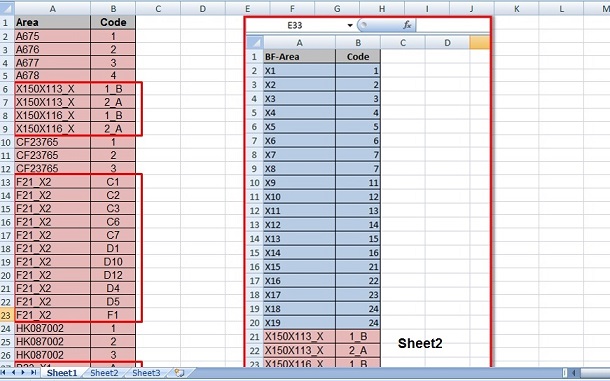The height and width of the screenshot is (381, 610).
Task: Select cell containing A675
Action: pos(53,36)
